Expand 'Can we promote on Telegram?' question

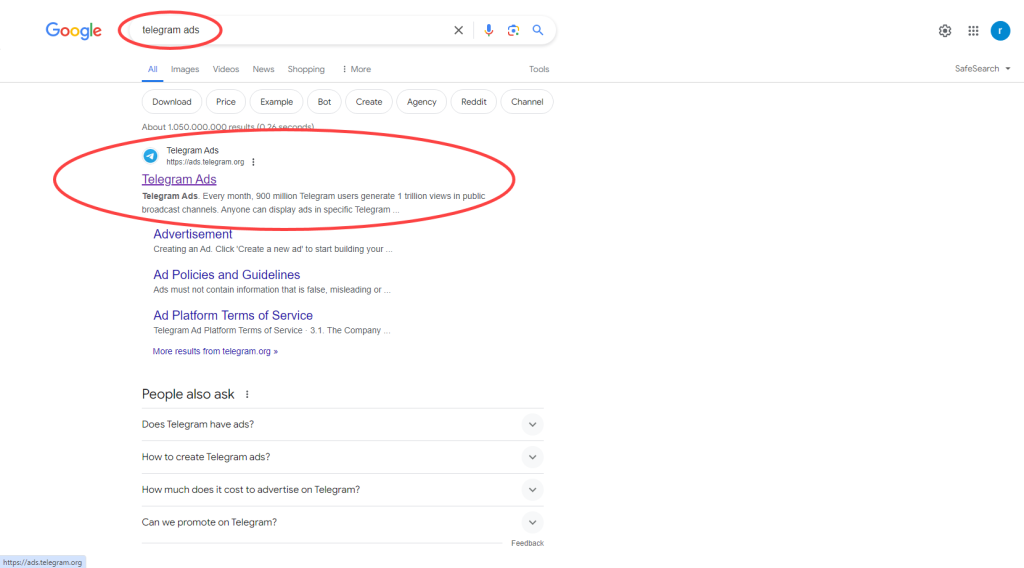pos(342,522)
